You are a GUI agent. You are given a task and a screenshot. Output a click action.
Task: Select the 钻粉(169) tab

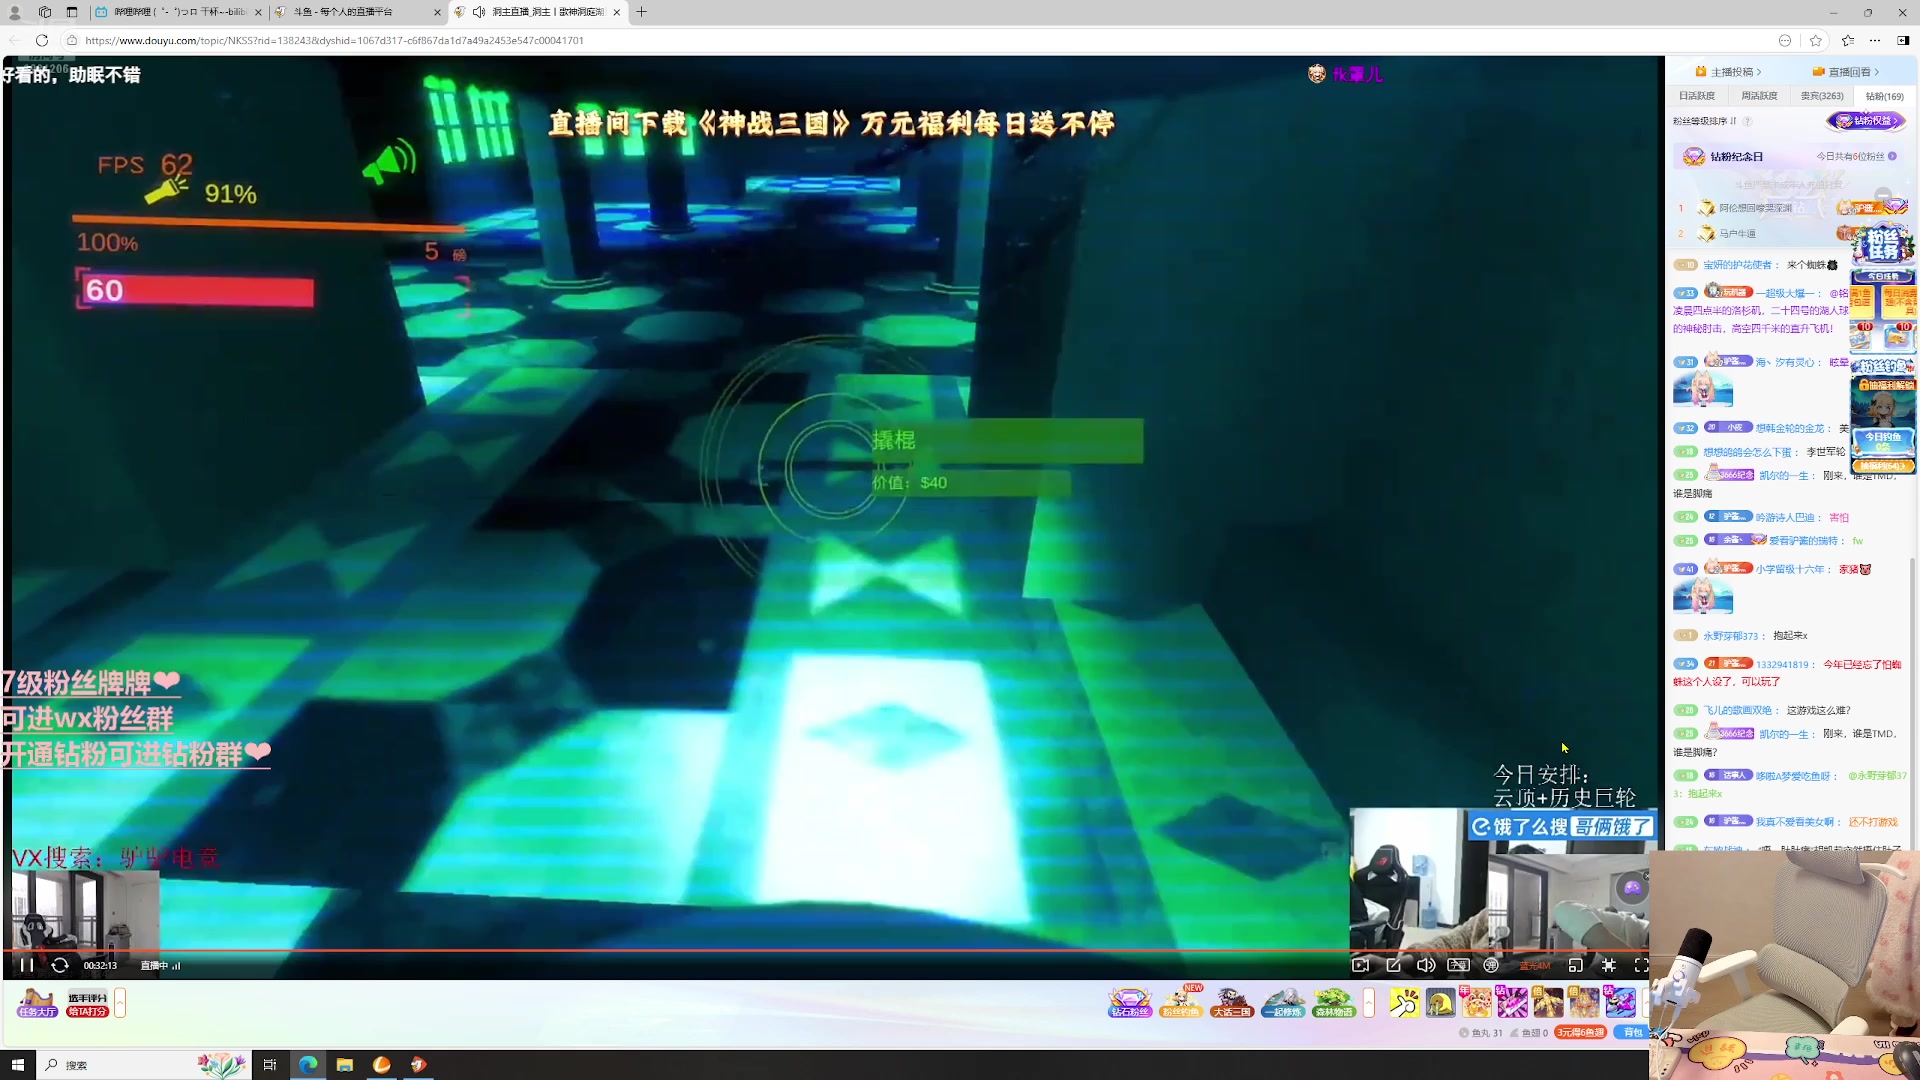pyautogui.click(x=1885, y=96)
